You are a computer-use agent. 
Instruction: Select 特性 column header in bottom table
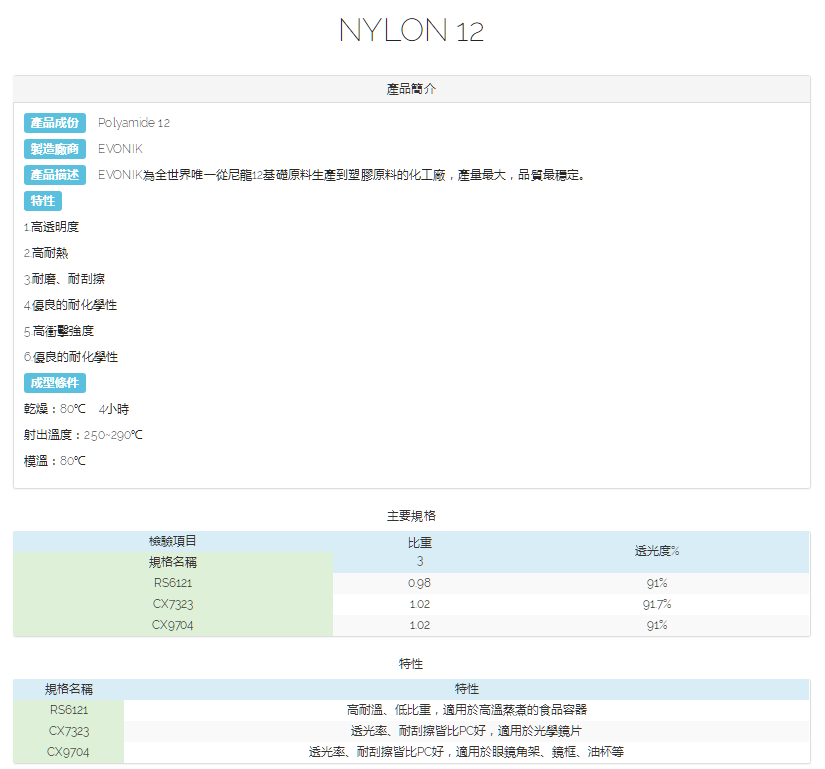pyautogui.click(x=467, y=689)
